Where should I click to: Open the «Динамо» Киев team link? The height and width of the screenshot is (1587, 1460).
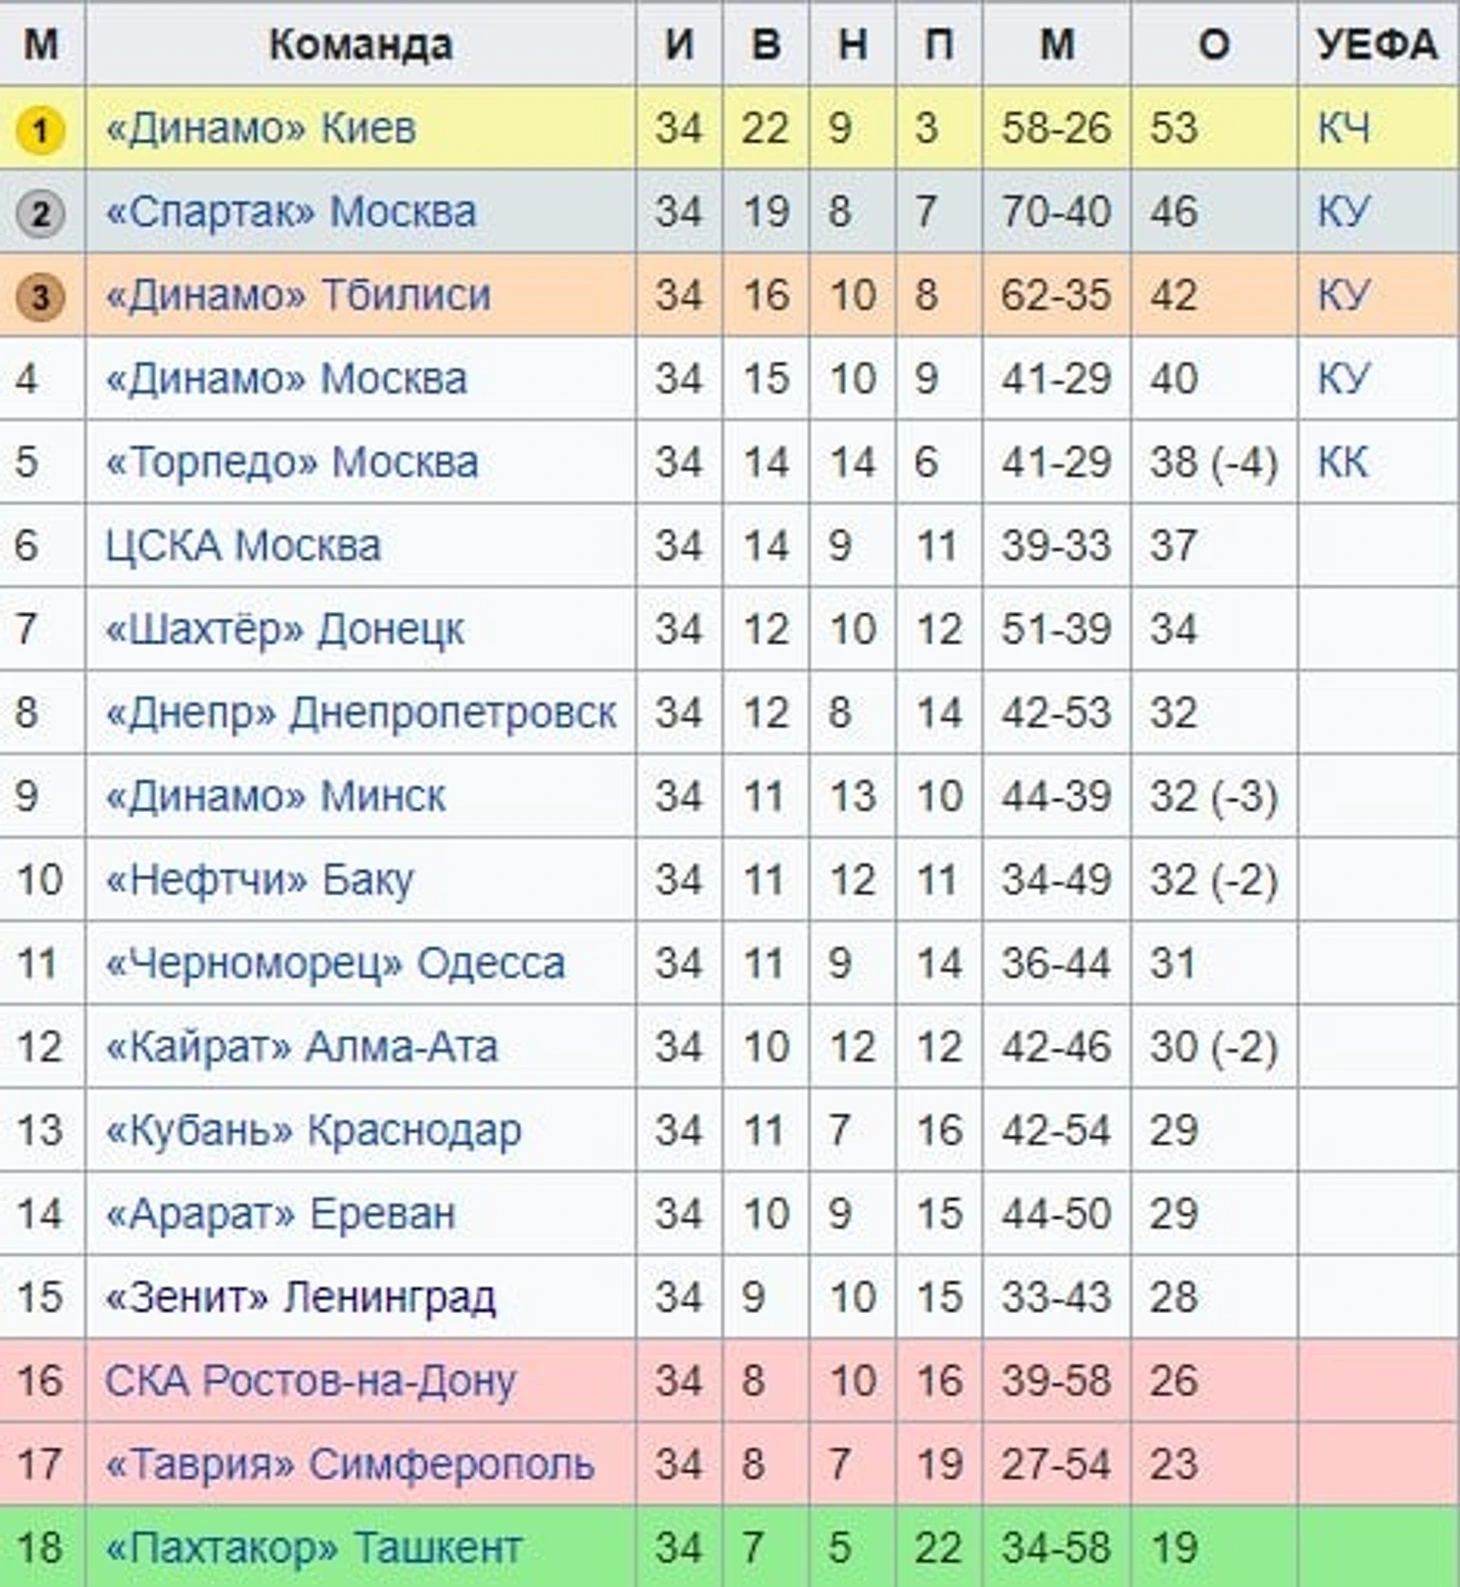click(x=260, y=129)
